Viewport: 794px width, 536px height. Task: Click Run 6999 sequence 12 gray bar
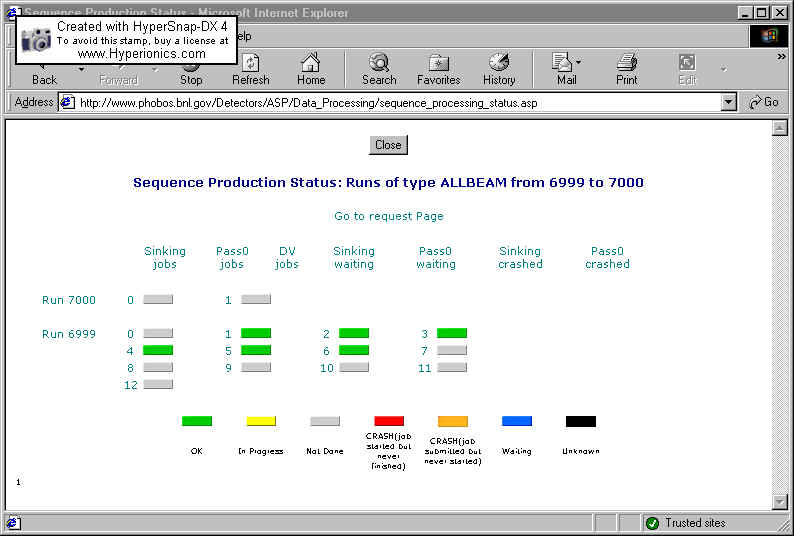158,384
